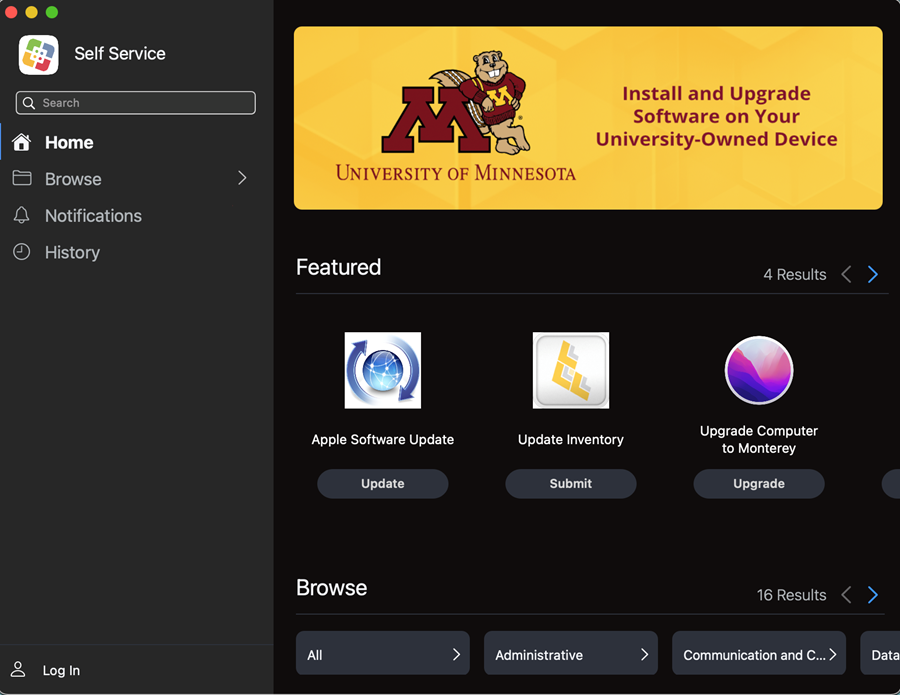Click Submit under Update Inventory
Image resolution: width=900 pixels, height=695 pixels.
pyautogui.click(x=571, y=484)
